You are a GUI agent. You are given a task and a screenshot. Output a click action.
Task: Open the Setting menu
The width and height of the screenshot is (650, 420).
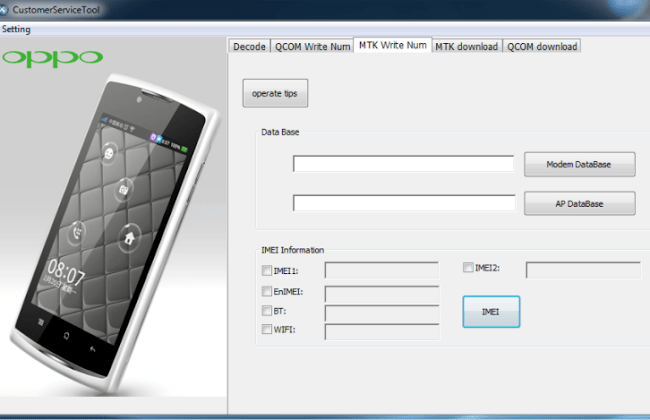(x=16, y=29)
